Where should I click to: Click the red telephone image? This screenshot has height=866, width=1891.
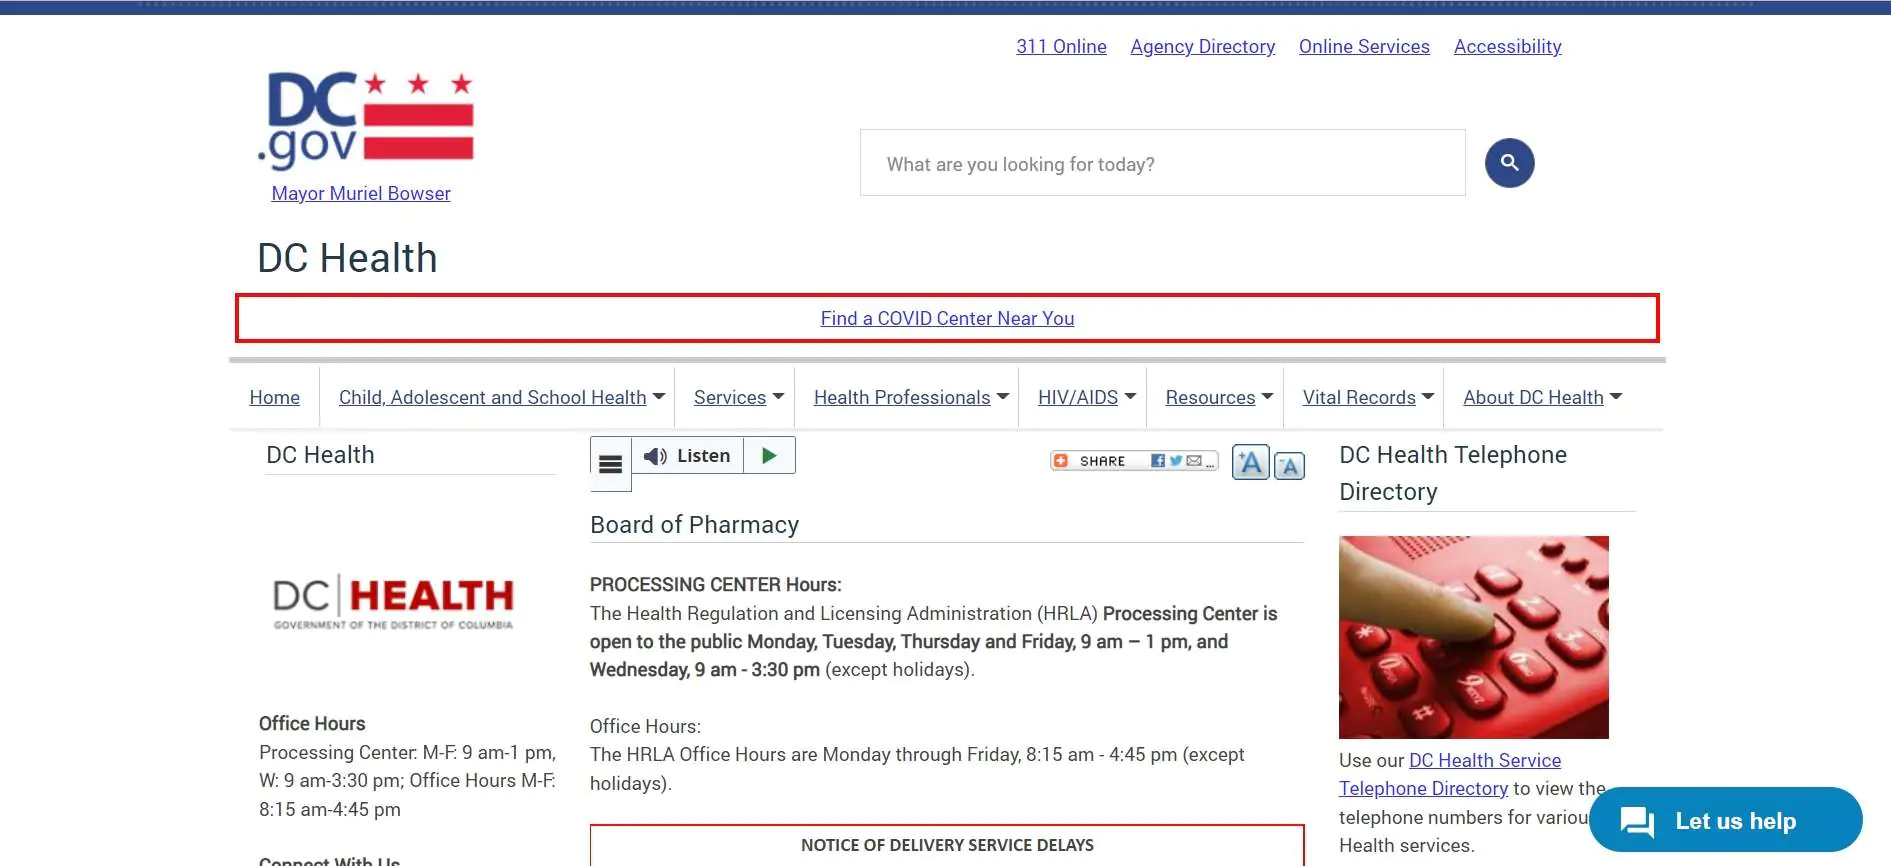(1473, 637)
